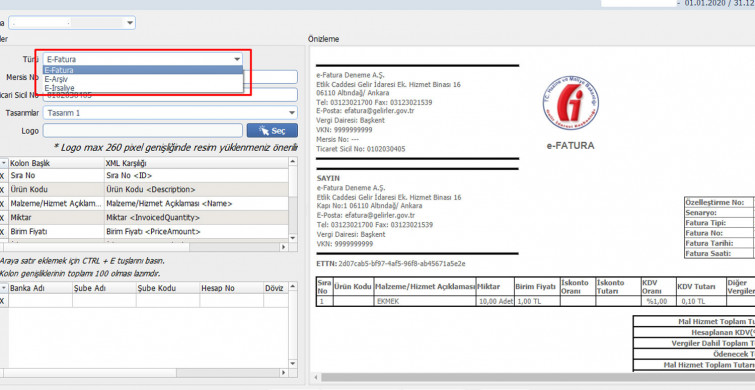The width and height of the screenshot is (755, 390).
Task: Click the Sıra No <ID> XML cell
Action: click(x=196, y=176)
